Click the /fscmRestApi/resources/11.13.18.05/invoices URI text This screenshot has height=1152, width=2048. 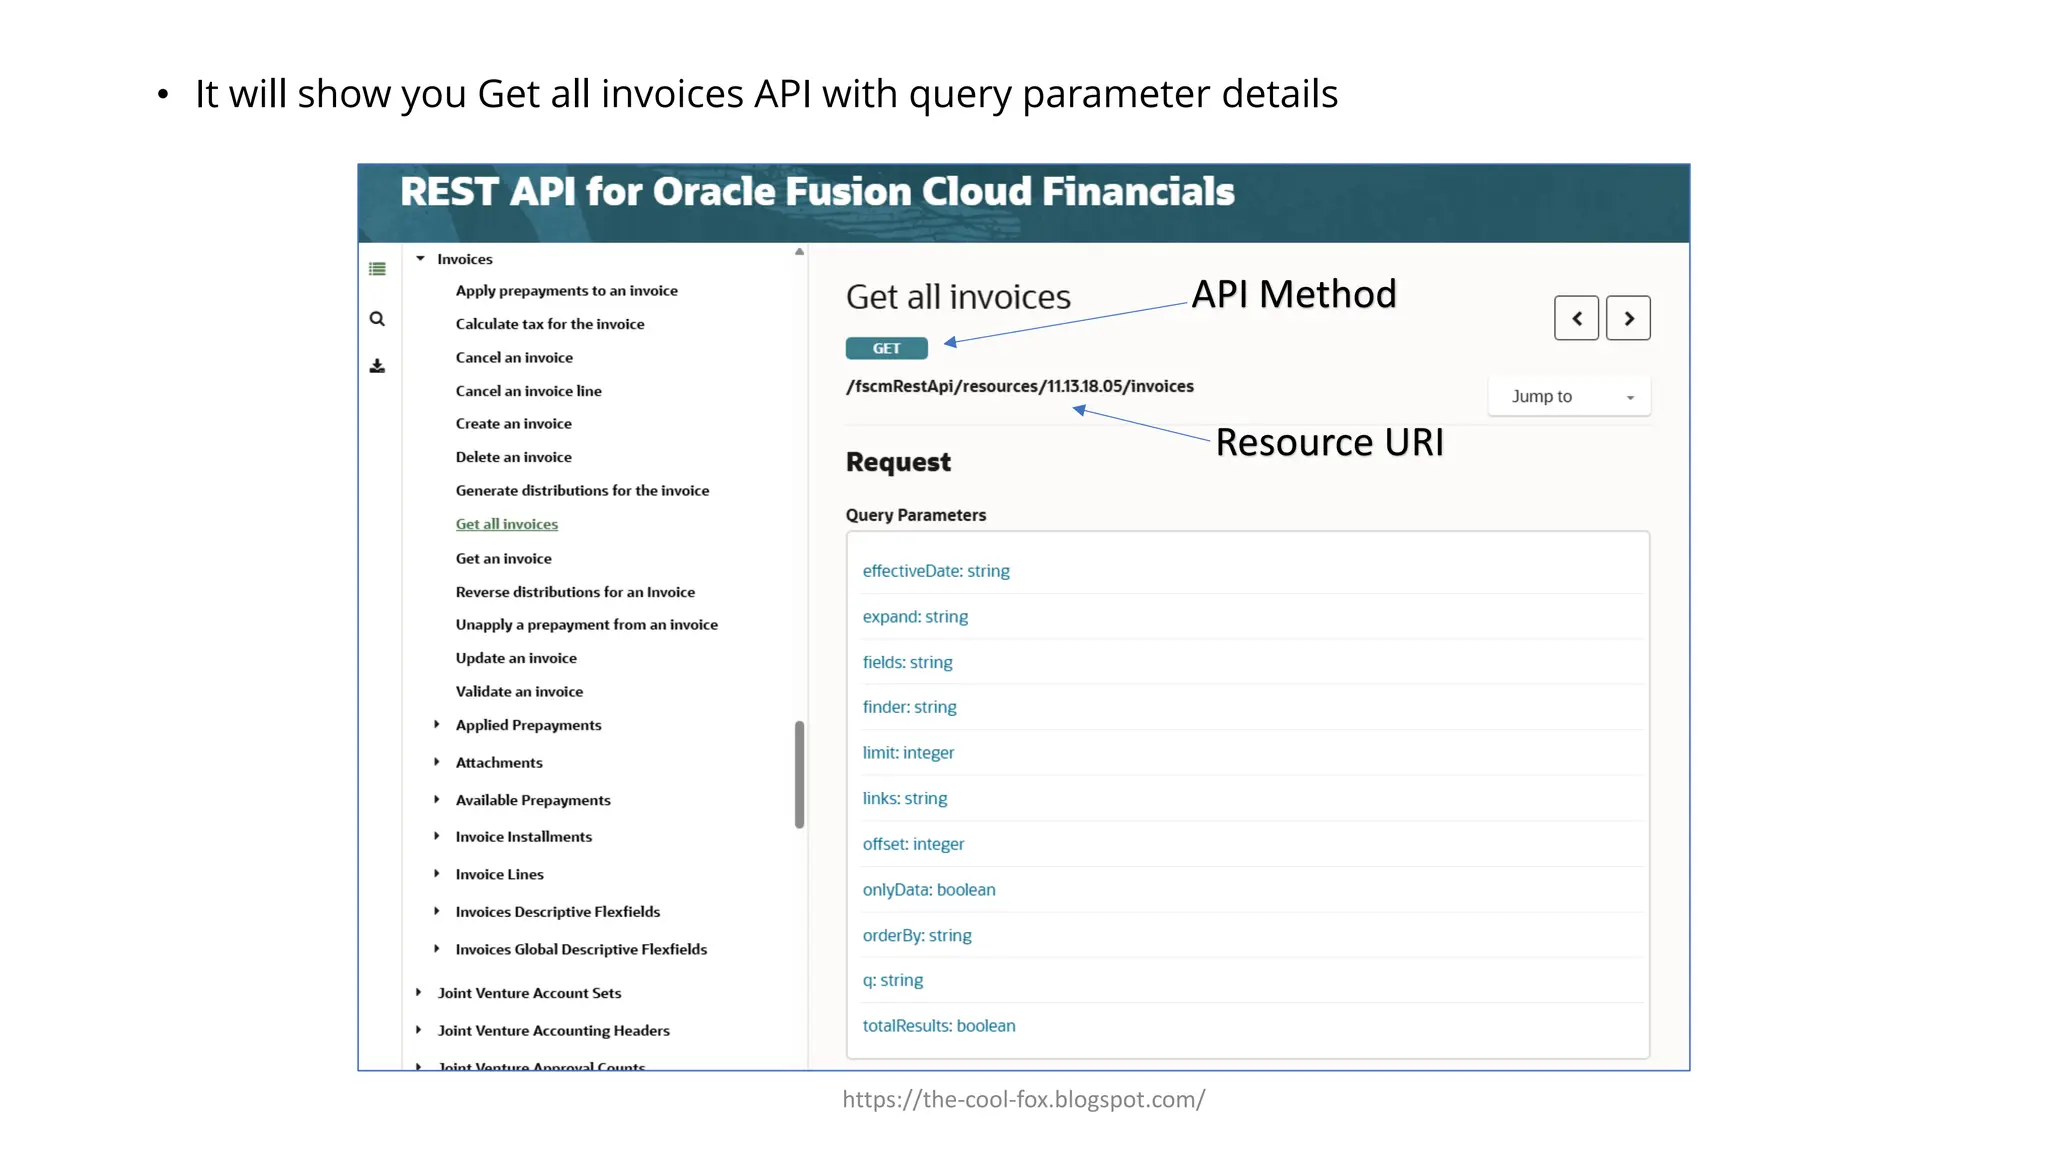click(x=1019, y=386)
